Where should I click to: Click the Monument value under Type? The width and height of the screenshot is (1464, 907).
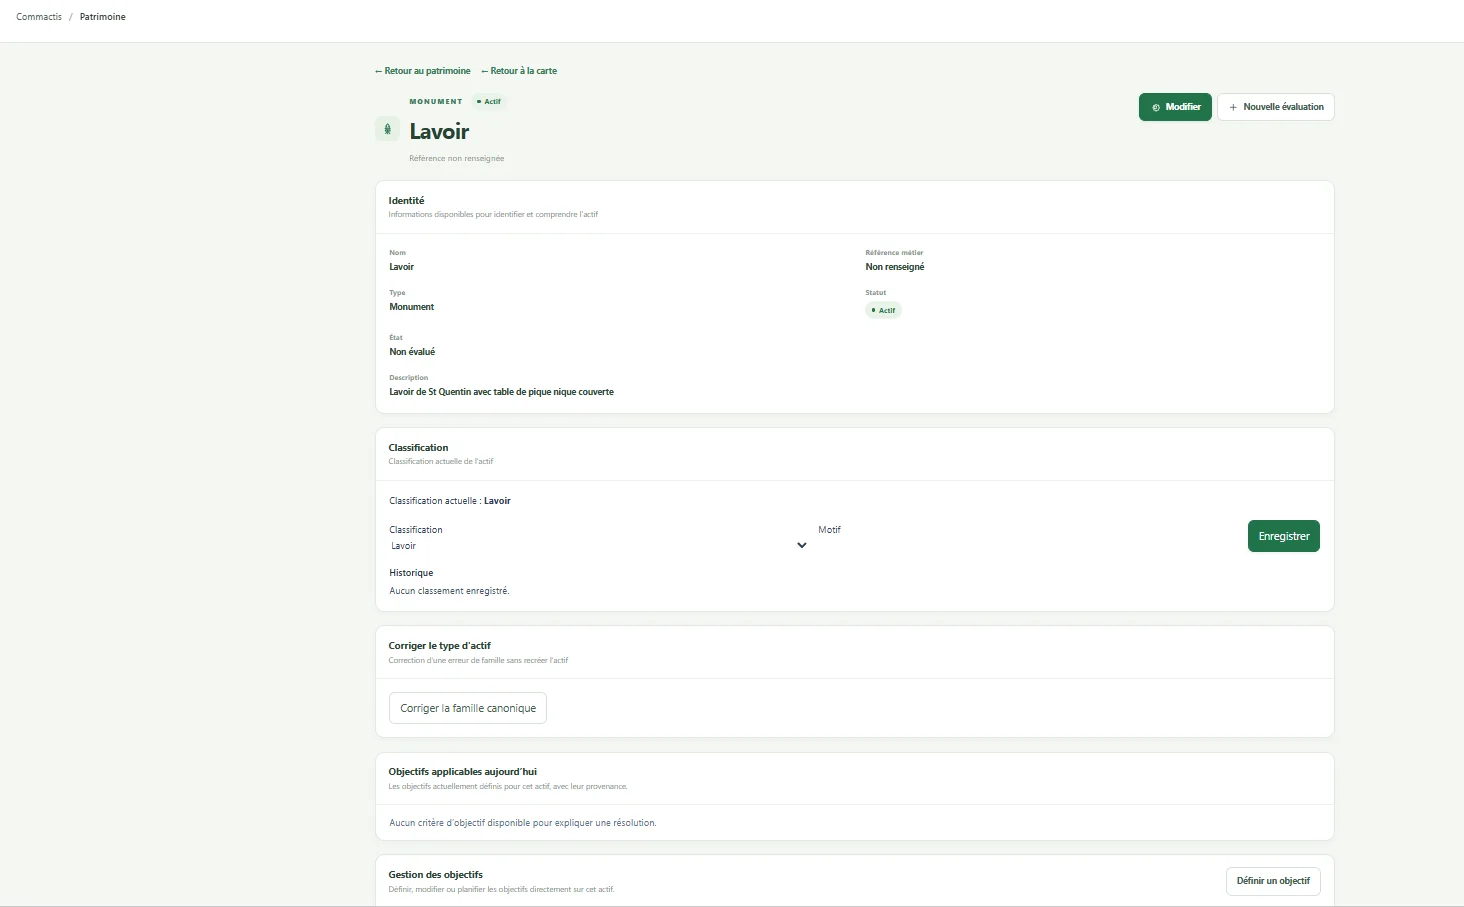(412, 307)
